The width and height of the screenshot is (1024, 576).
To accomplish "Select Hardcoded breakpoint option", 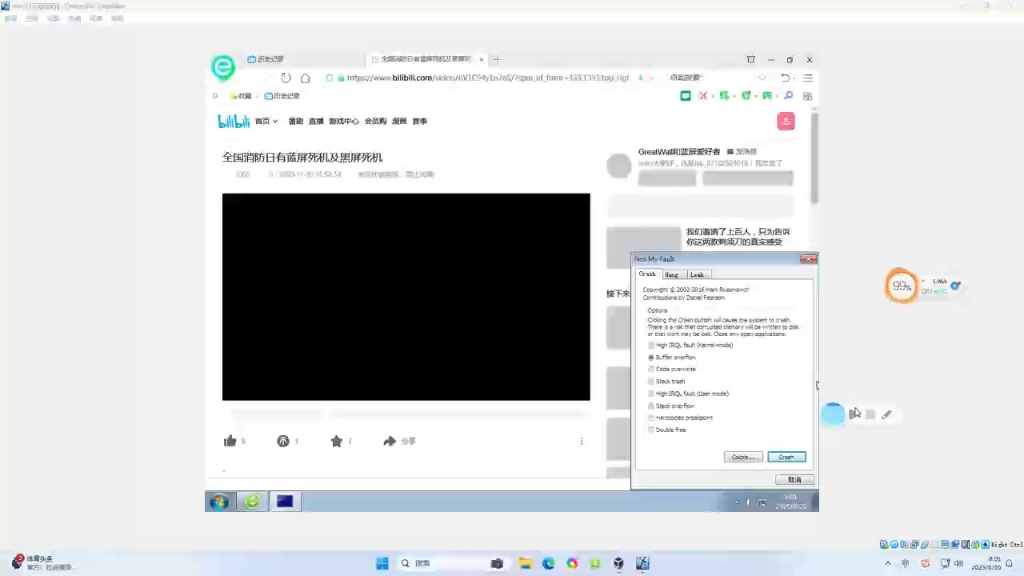I will tap(680, 418).
